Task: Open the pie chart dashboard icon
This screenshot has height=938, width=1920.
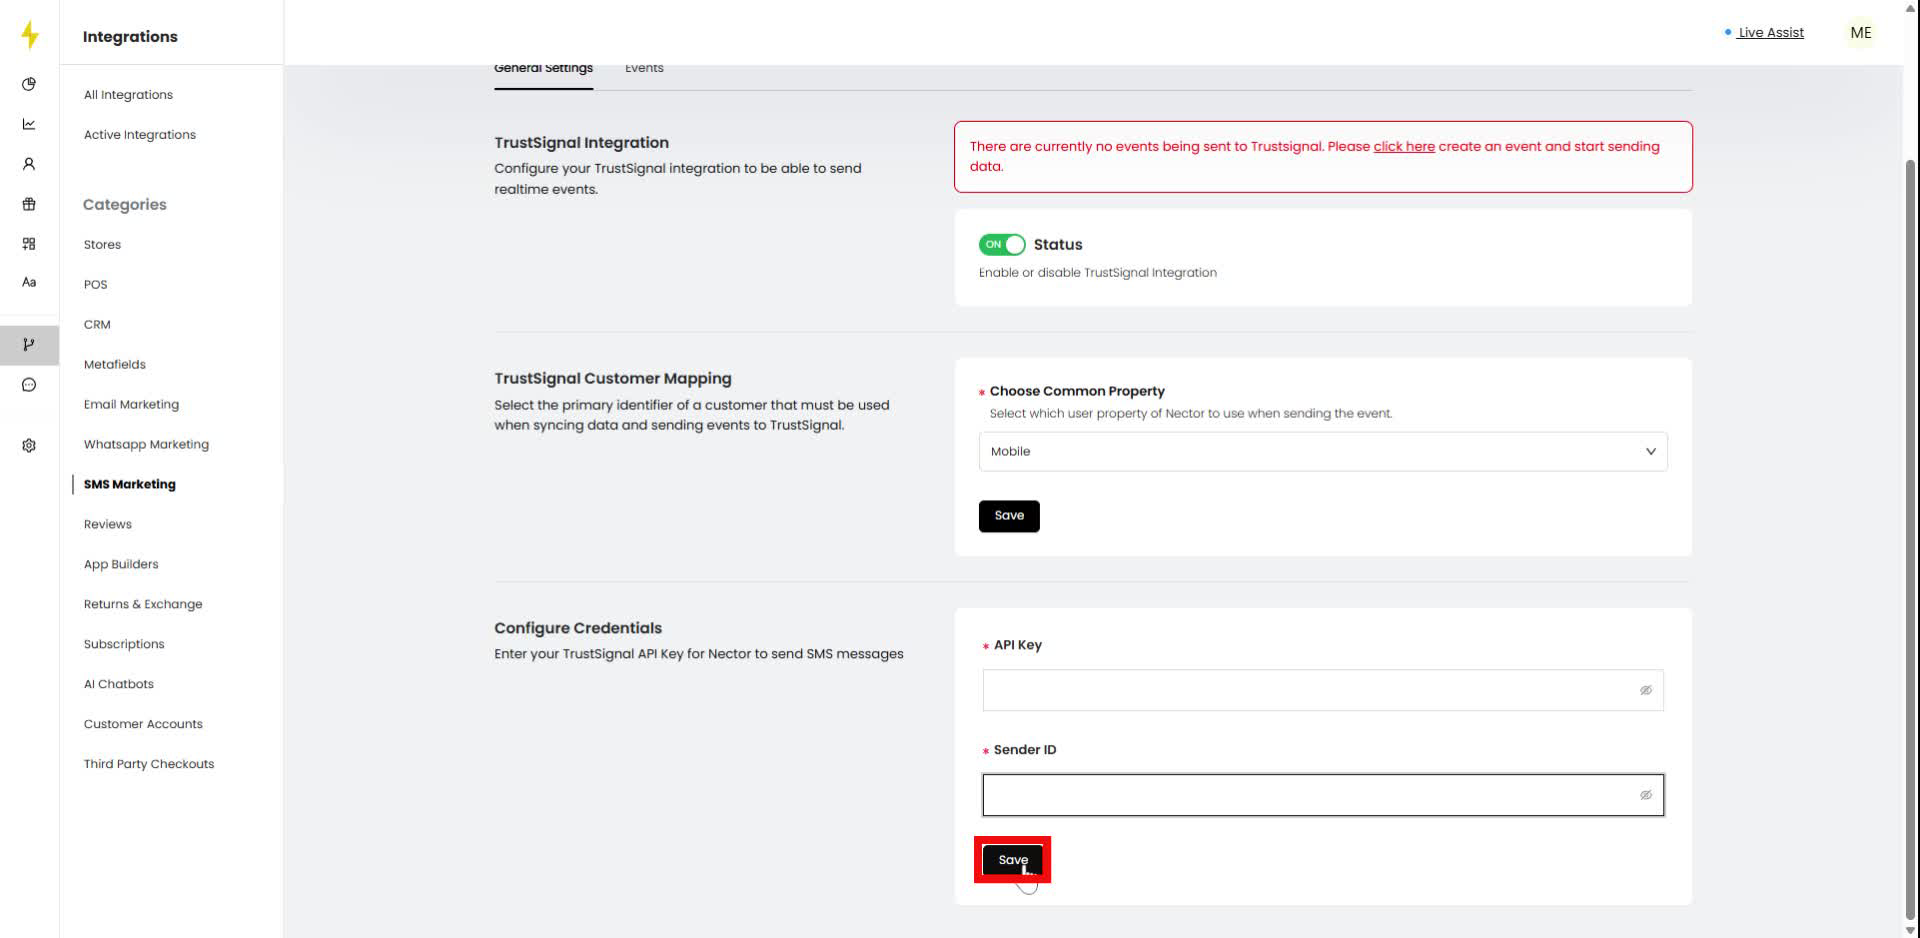Action: click(29, 84)
